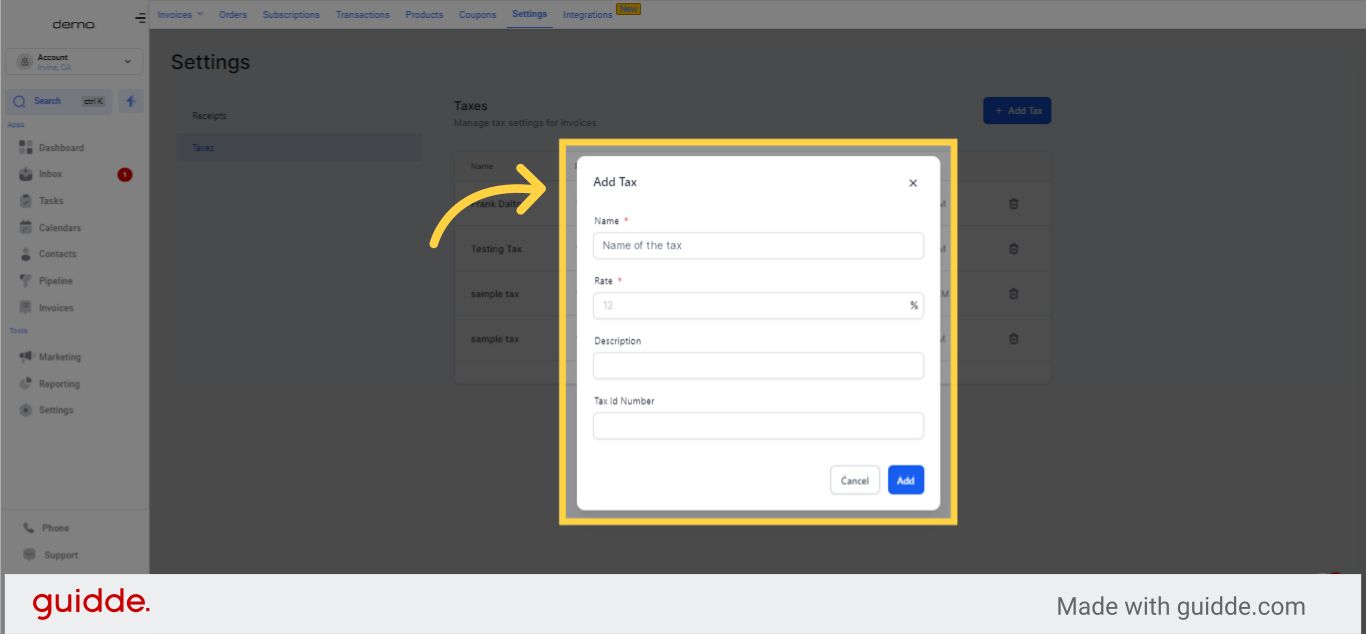Viewport: 1366px width, 634px height.
Task: Click the demo logo in the sidebar
Action: (74, 24)
